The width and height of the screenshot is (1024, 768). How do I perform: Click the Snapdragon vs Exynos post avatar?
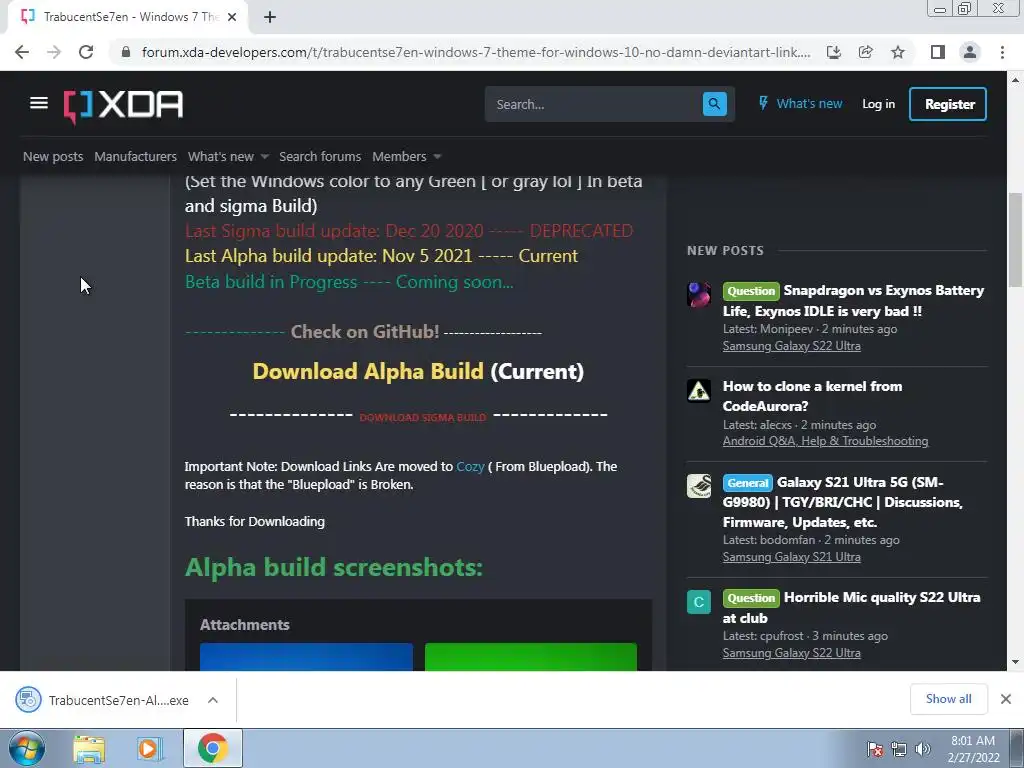coord(699,295)
